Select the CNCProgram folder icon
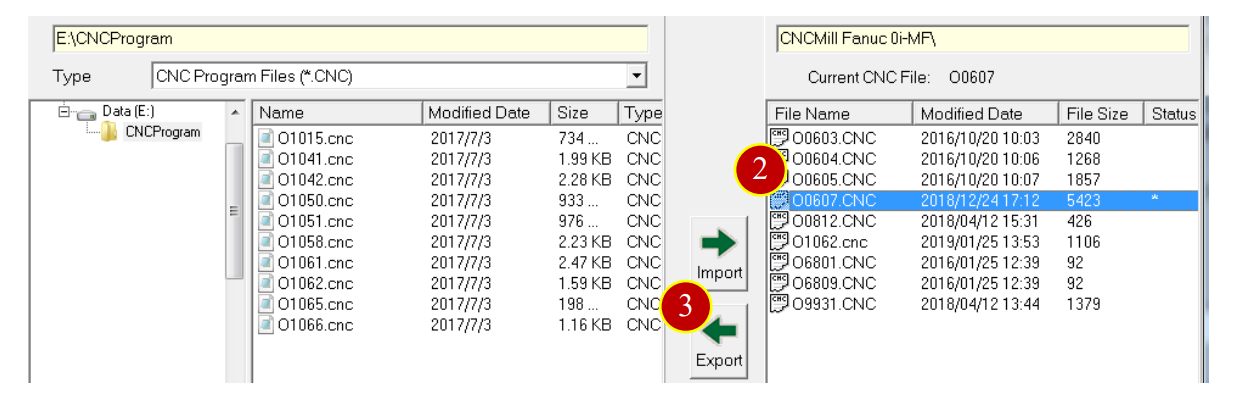1254x412 pixels. [x=109, y=132]
